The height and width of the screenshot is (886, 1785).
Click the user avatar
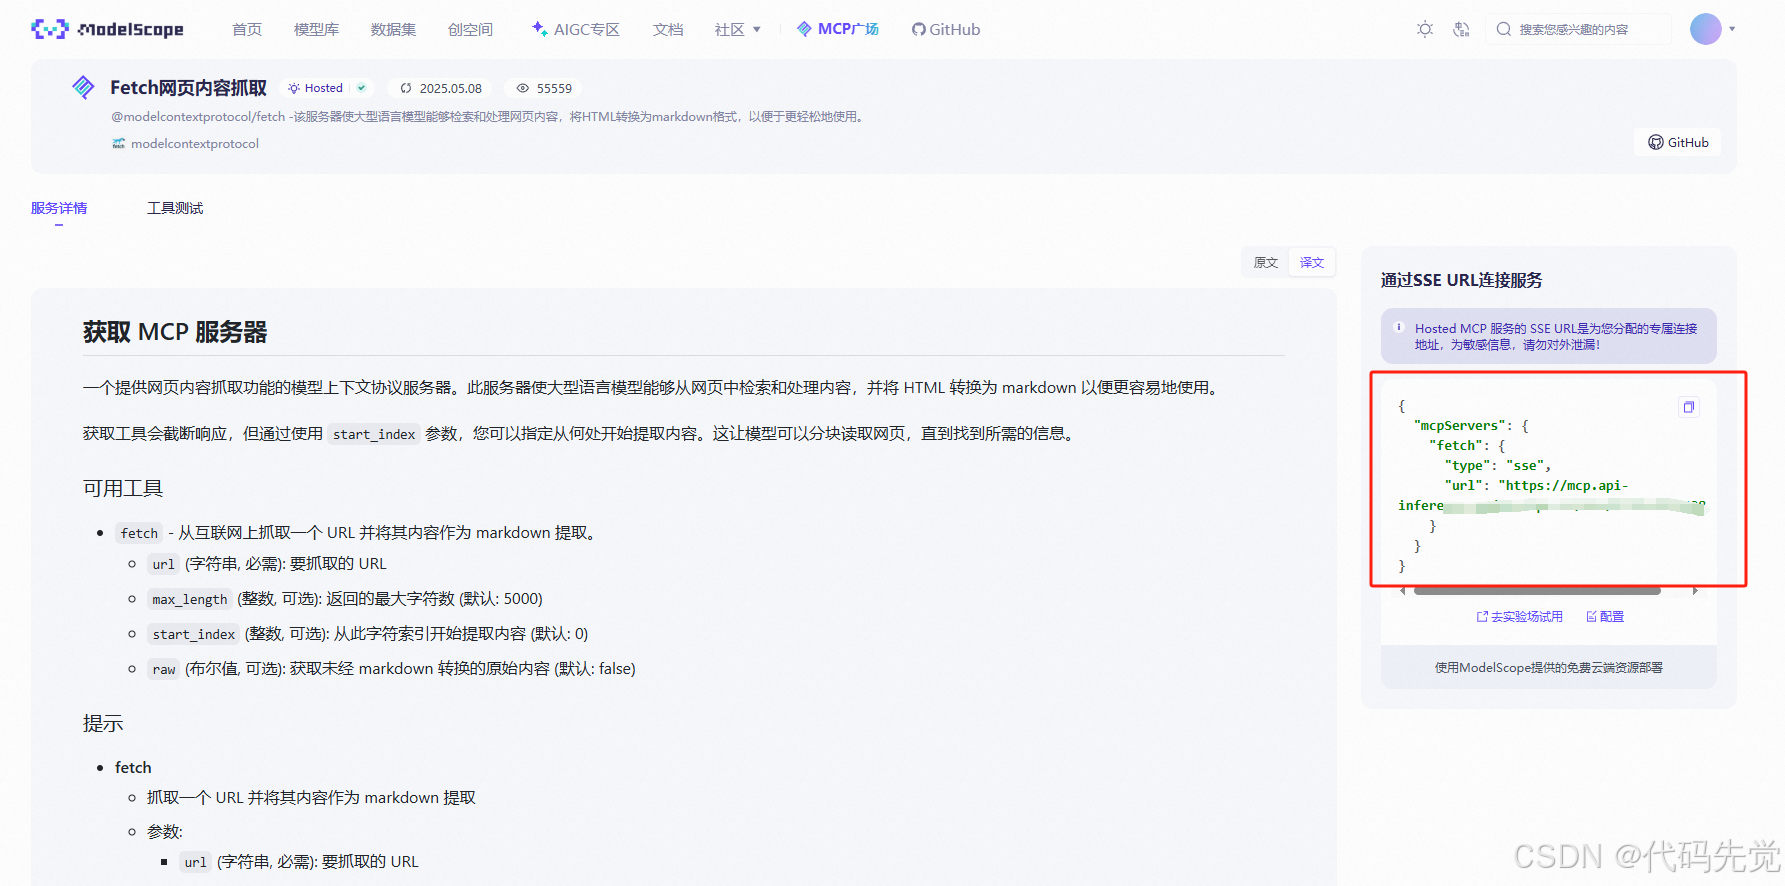click(x=1706, y=29)
